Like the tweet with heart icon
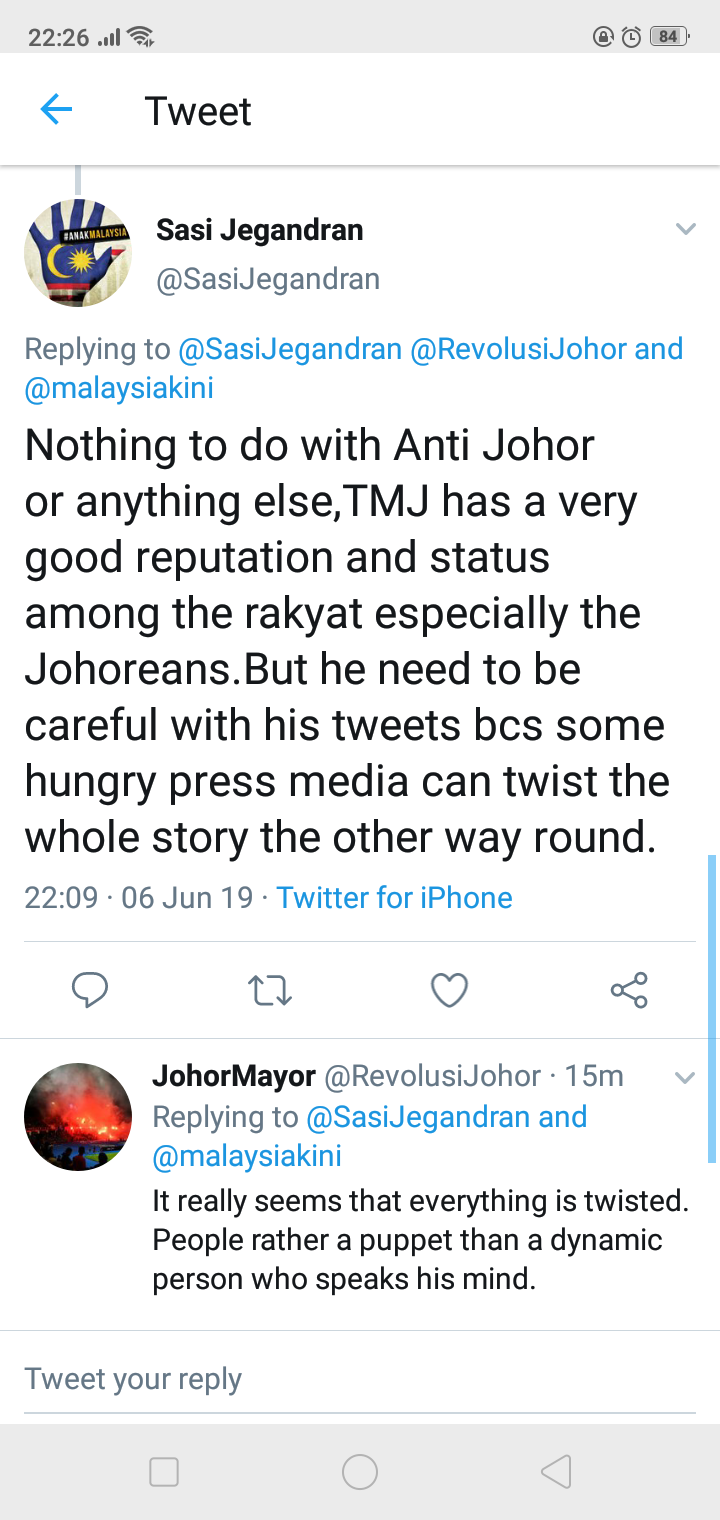 coord(449,990)
